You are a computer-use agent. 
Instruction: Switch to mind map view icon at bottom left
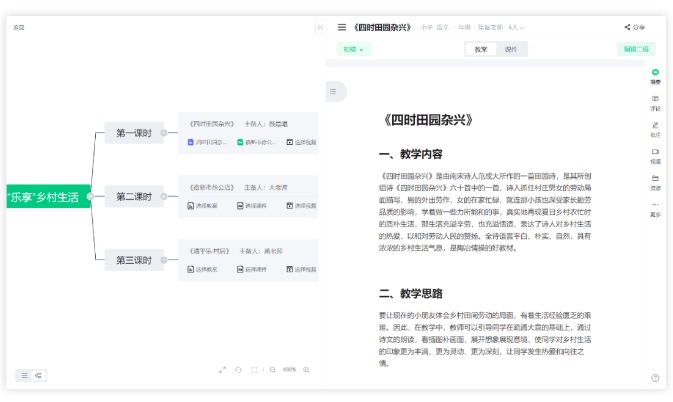coord(38,375)
